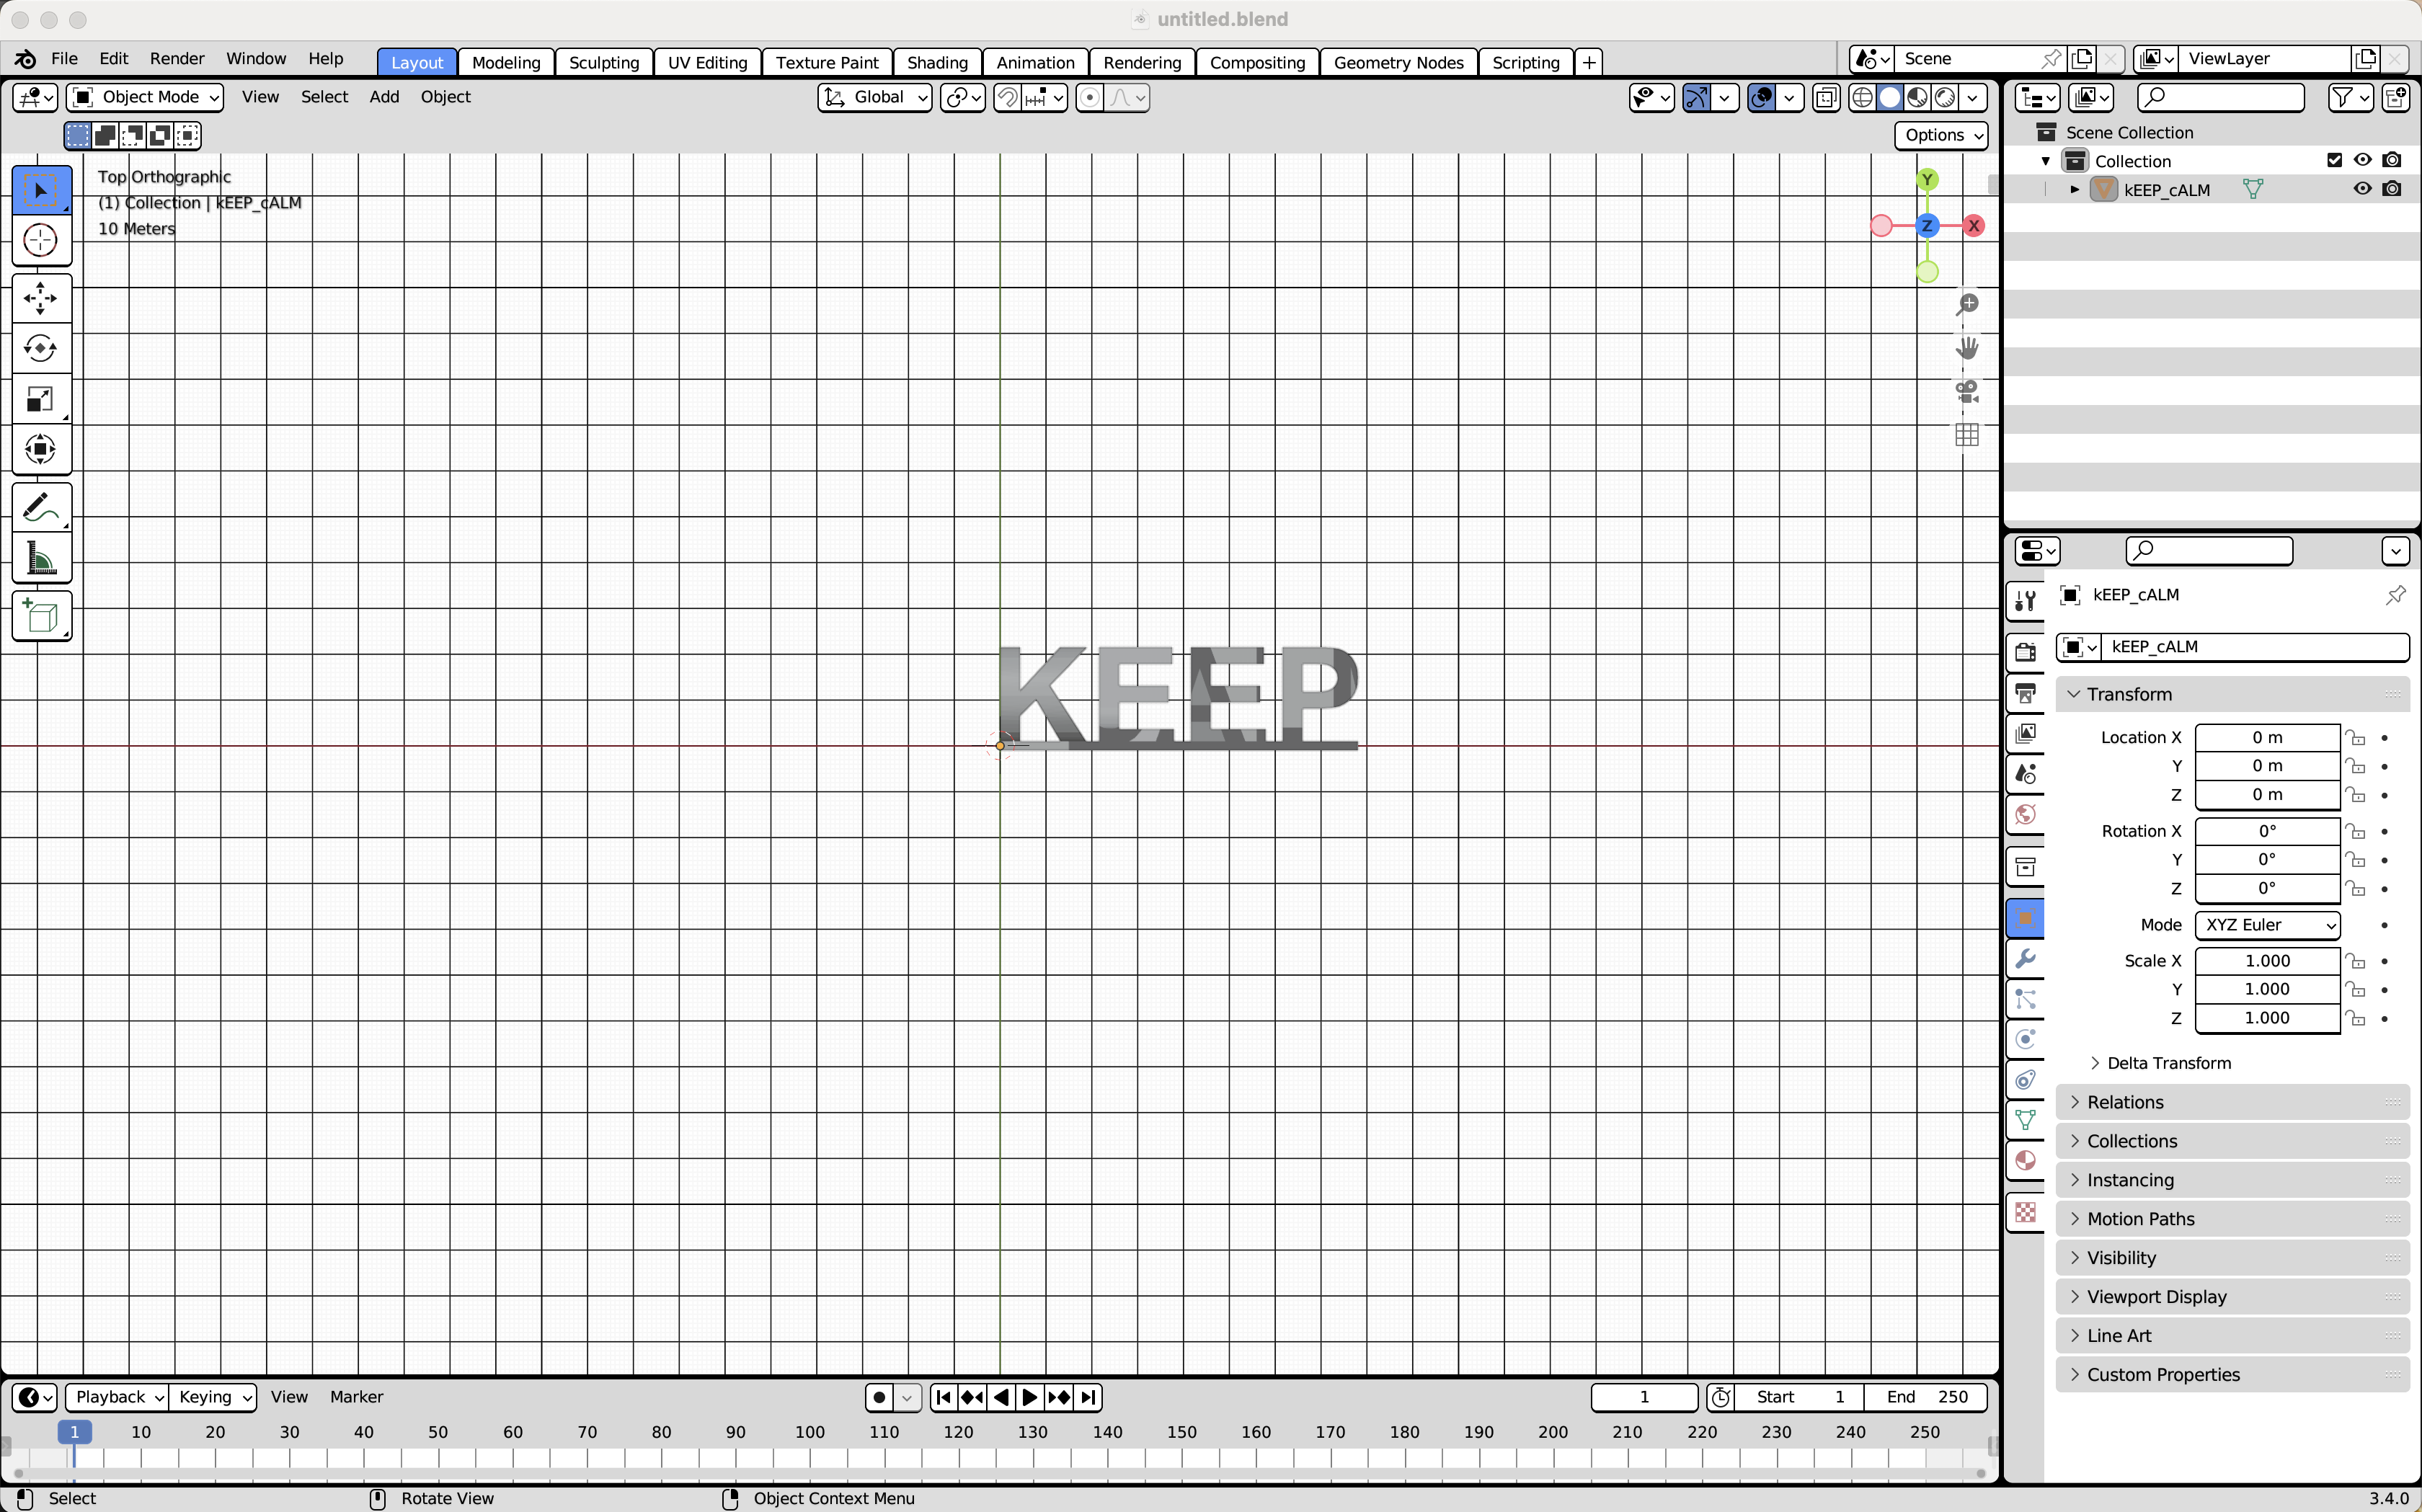Image resolution: width=2422 pixels, height=1512 pixels.
Task: Toggle the camera view icon
Action: (1967, 391)
